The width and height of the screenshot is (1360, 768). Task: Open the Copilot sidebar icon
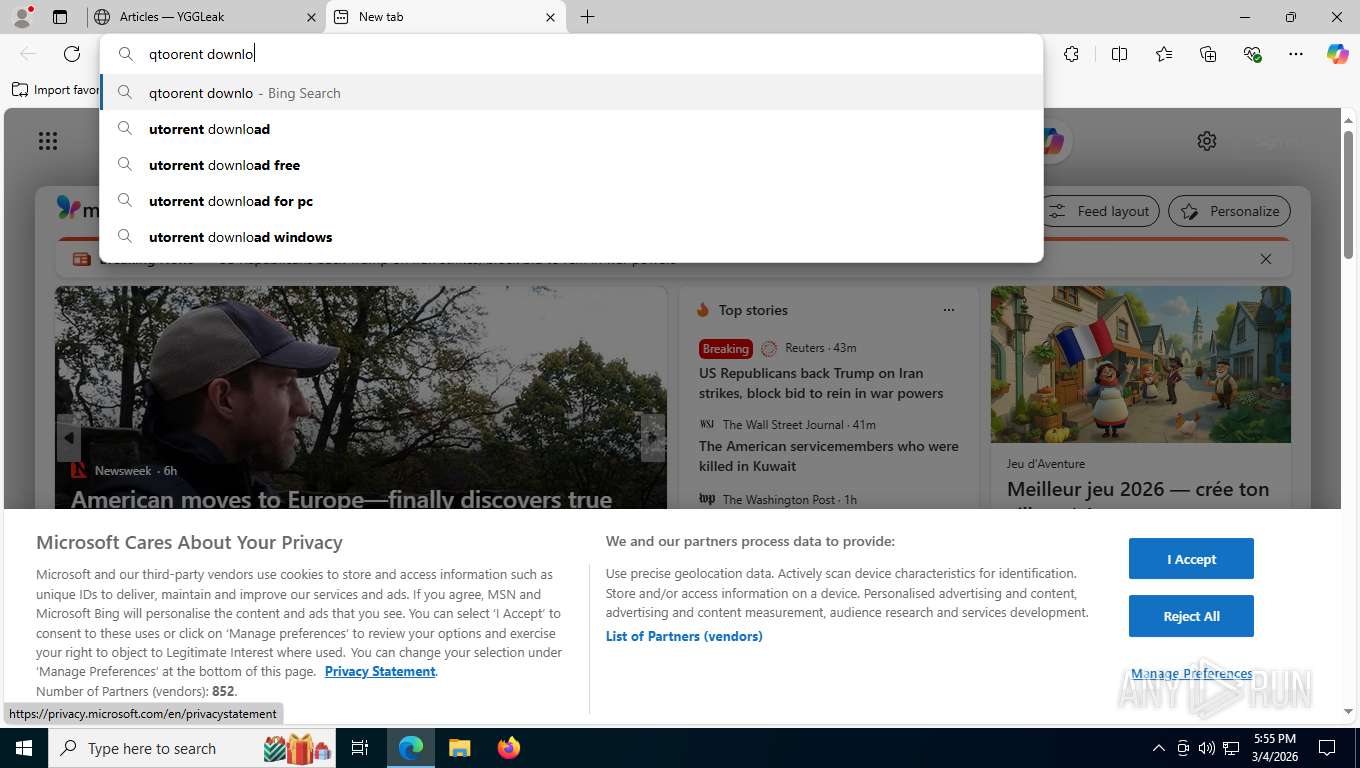(x=1338, y=54)
